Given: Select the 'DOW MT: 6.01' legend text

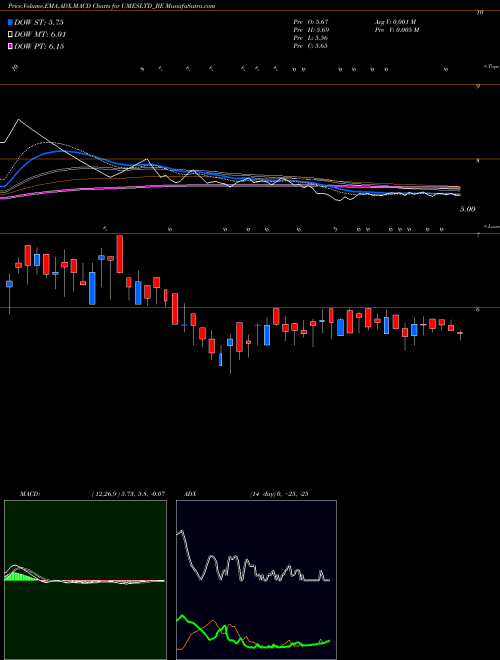Looking at the screenshot, I should (40, 35).
